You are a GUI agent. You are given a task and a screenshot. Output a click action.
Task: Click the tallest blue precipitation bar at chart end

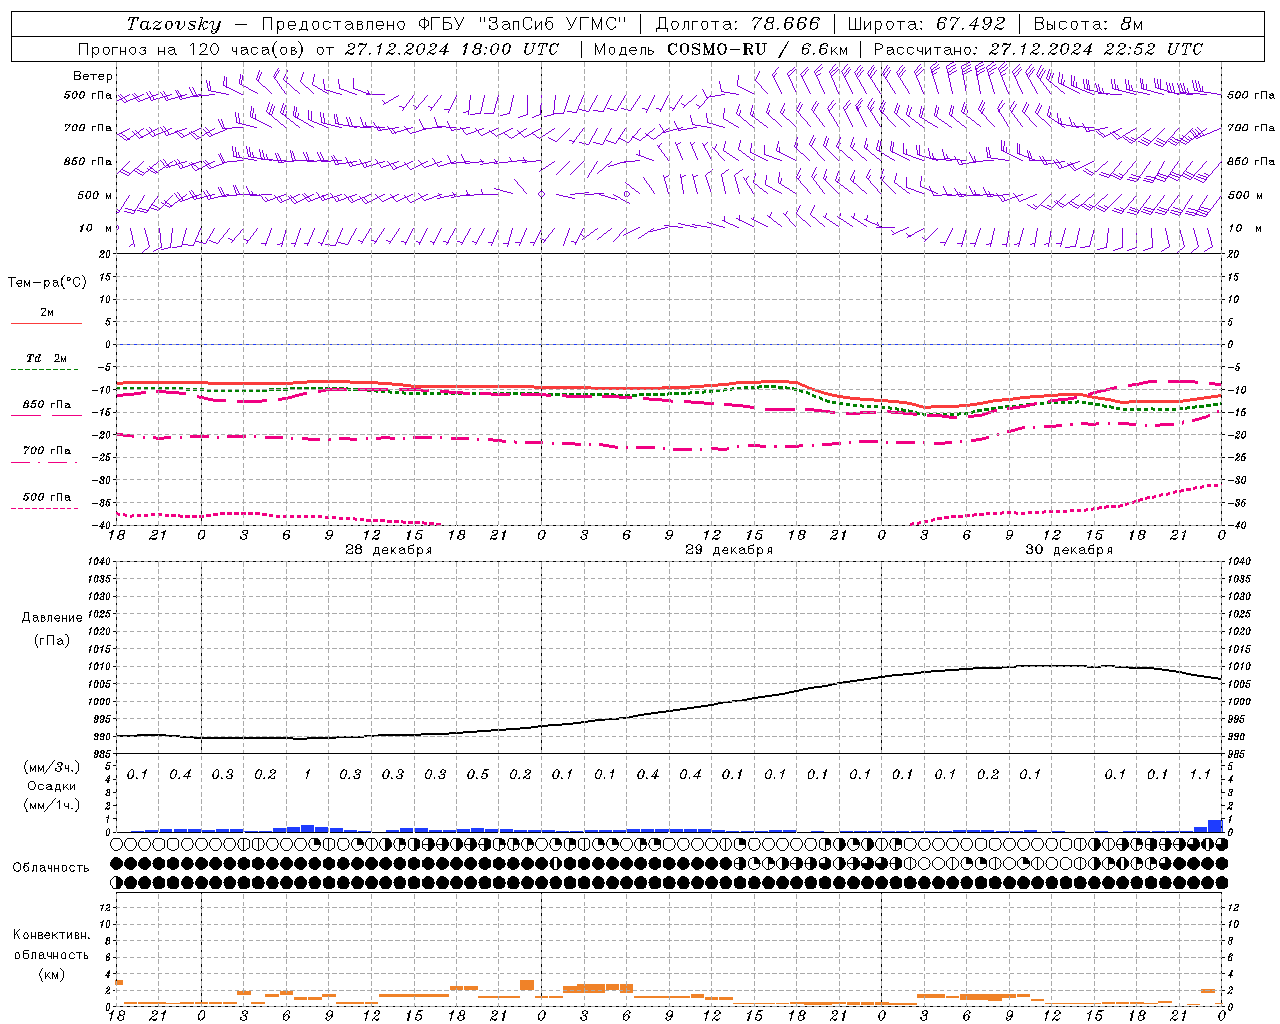[1215, 826]
